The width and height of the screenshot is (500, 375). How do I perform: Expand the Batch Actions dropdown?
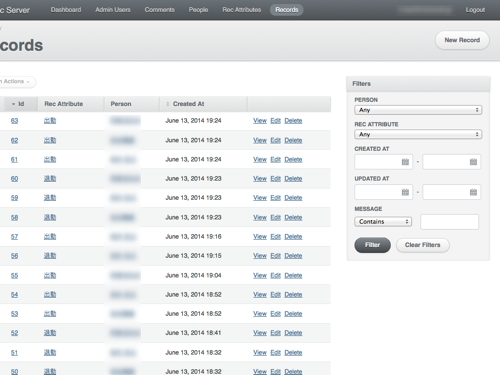[17, 82]
